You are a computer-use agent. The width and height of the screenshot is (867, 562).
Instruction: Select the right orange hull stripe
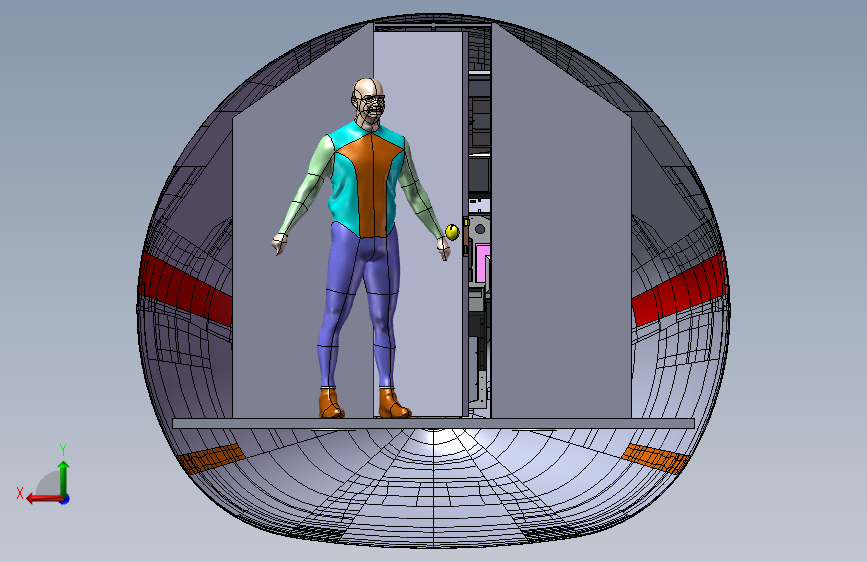click(656, 458)
